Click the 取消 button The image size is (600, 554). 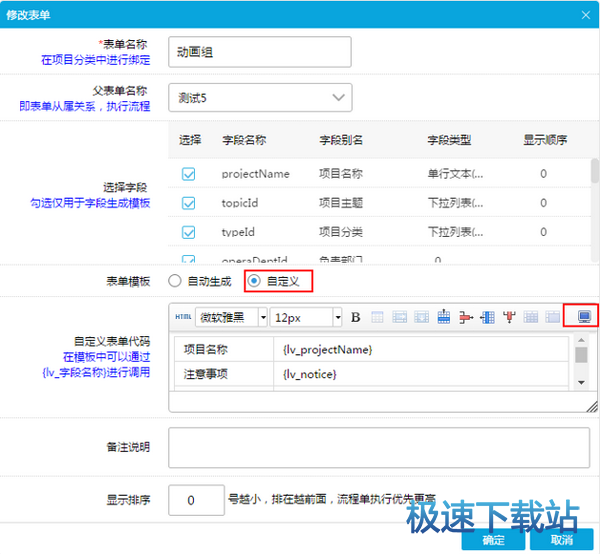(562, 540)
